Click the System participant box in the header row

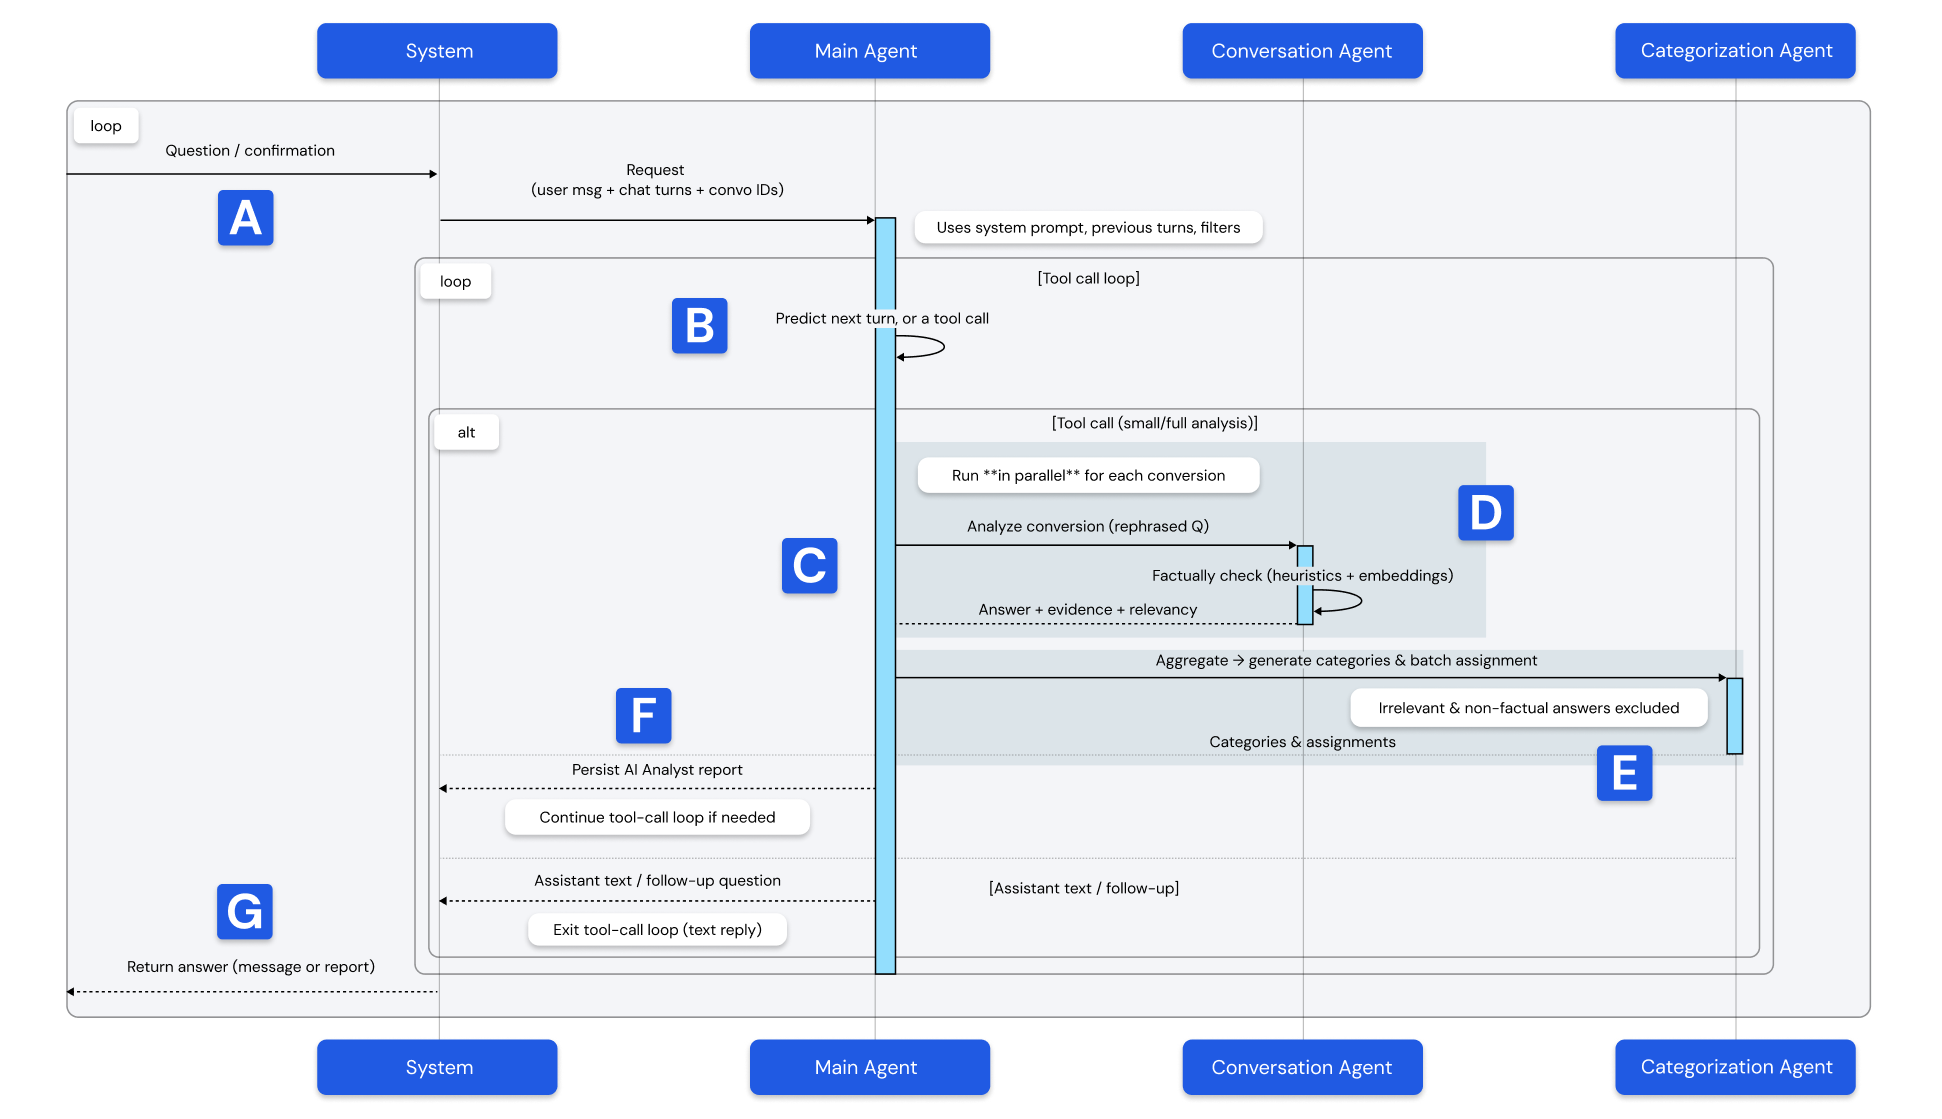pyautogui.click(x=437, y=51)
